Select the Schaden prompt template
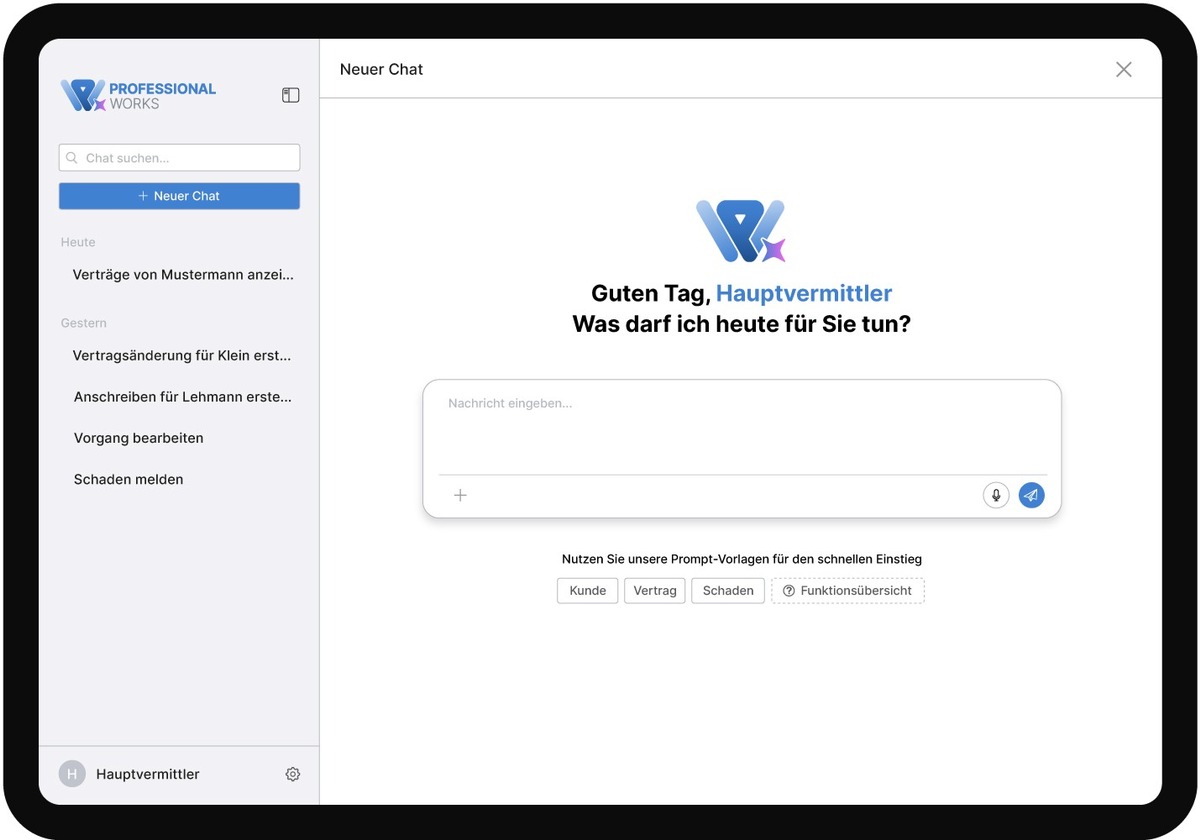 [x=728, y=591]
